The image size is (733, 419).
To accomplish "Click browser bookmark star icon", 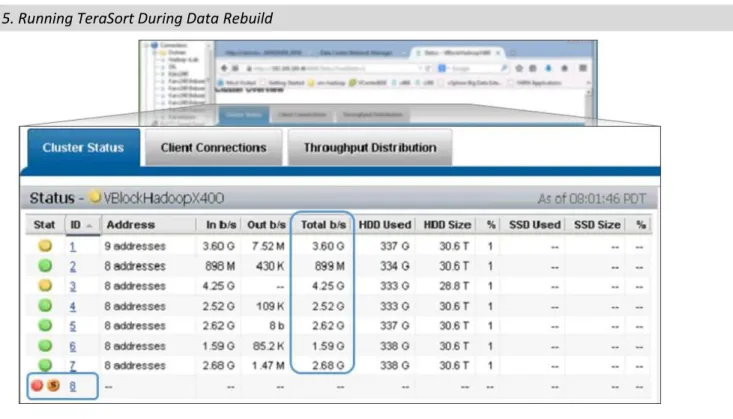I will [519, 68].
